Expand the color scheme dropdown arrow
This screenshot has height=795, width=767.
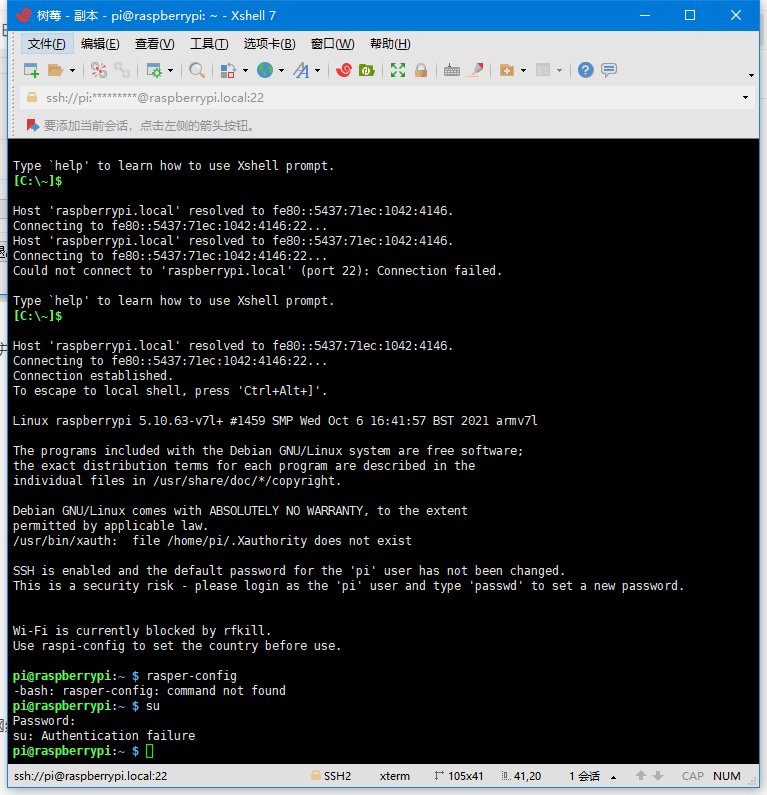pos(245,70)
